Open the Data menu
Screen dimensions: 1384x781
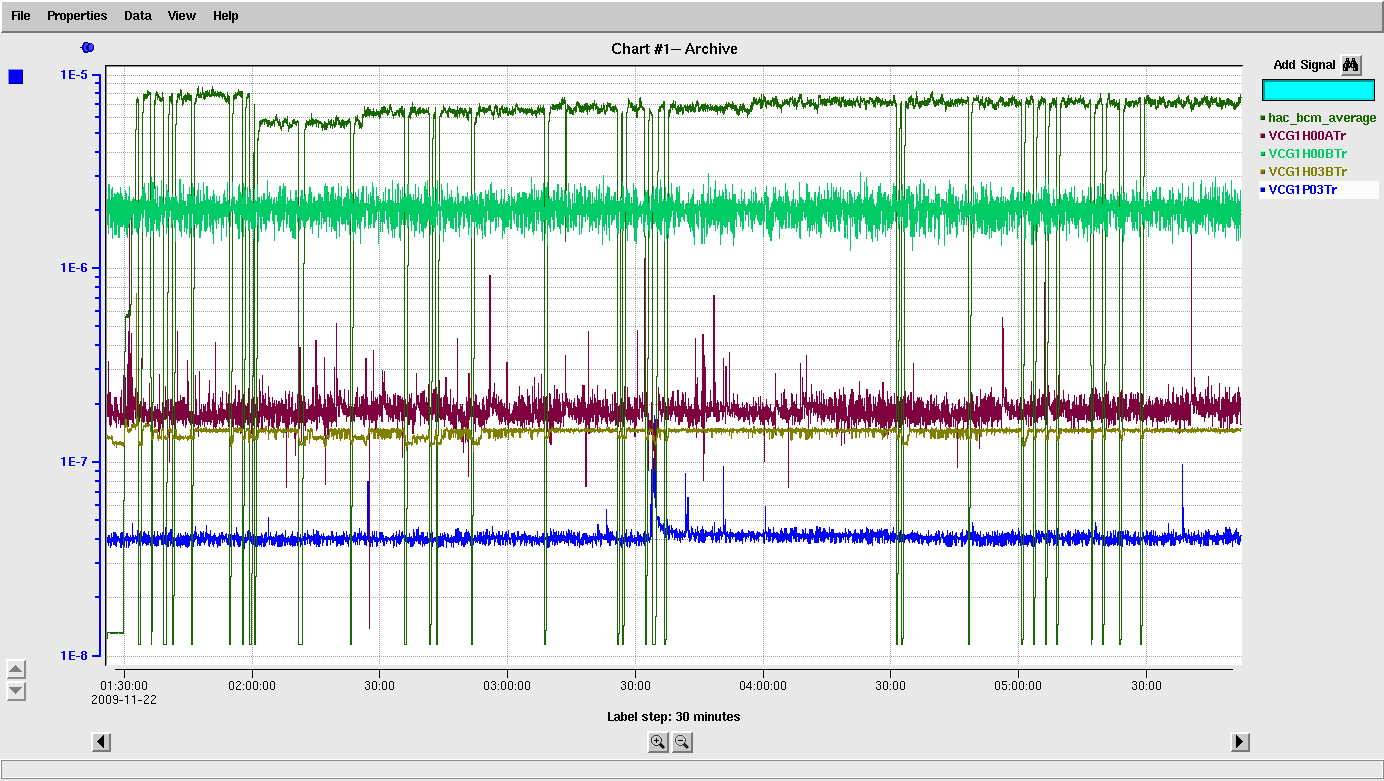point(138,16)
